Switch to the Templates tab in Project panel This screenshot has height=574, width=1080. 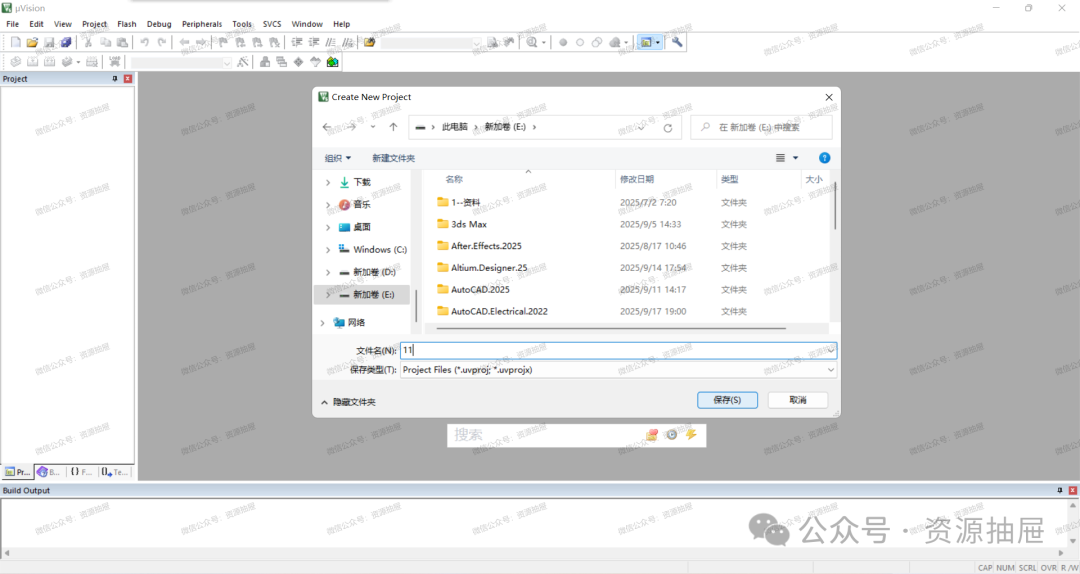tap(114, 472)
